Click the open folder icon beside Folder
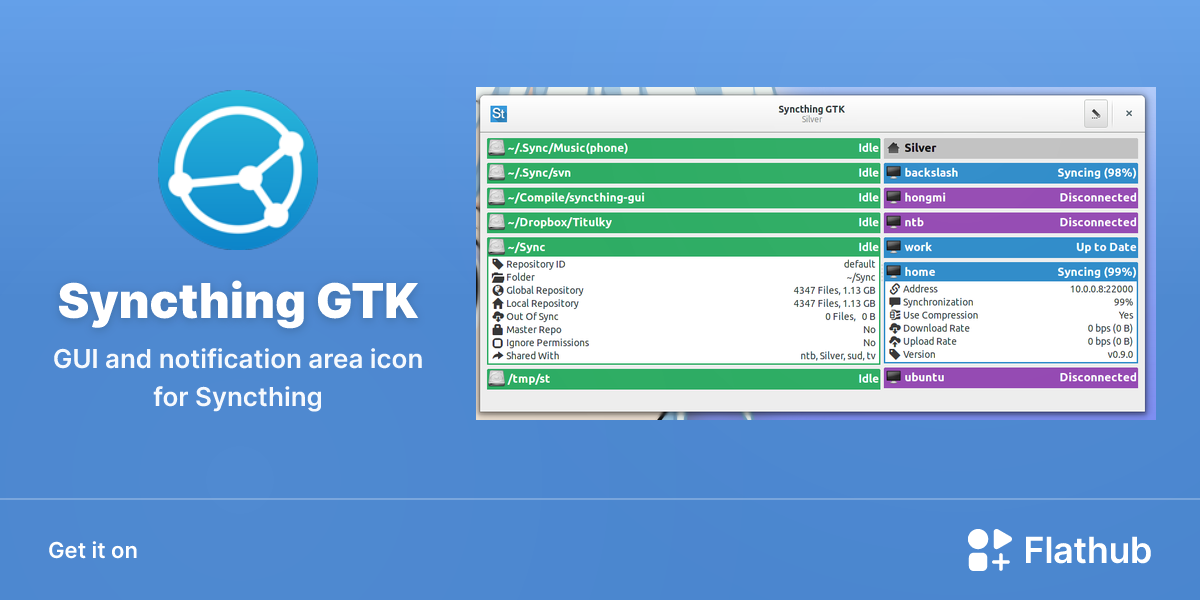The width and height of the screenshot is (1200, 600). 498,277
